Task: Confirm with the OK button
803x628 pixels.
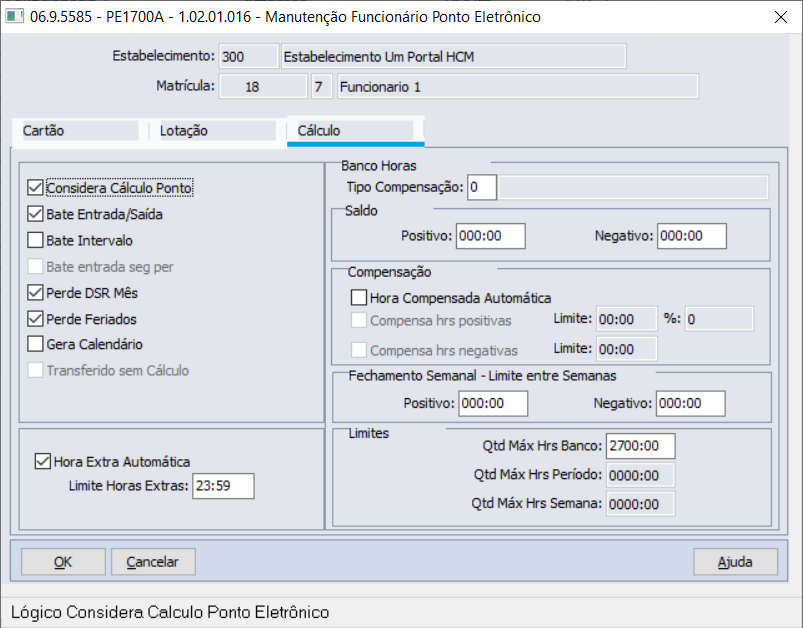Action: (63, 562)
